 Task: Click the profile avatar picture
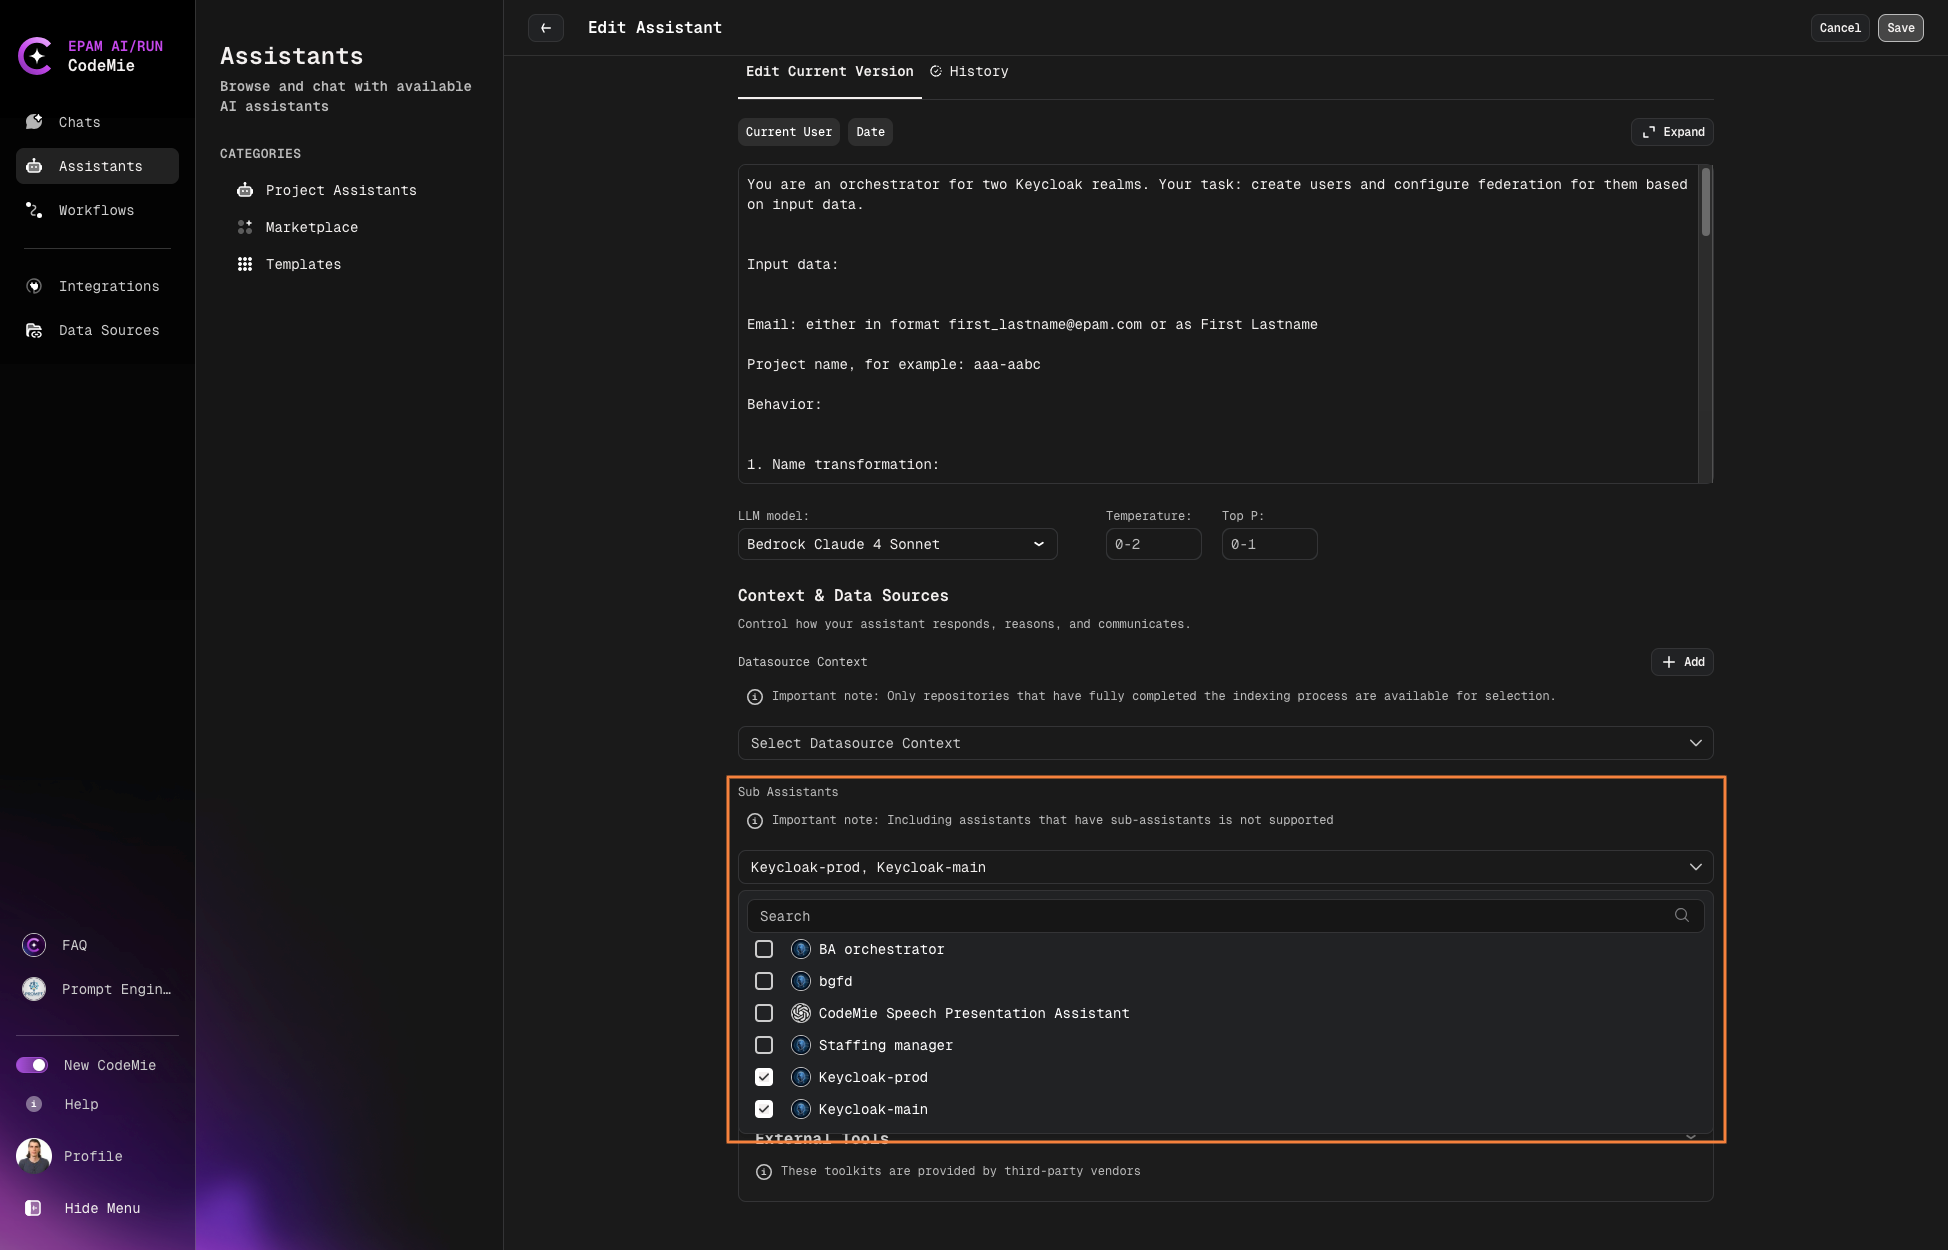click(x=34, y=1156)
